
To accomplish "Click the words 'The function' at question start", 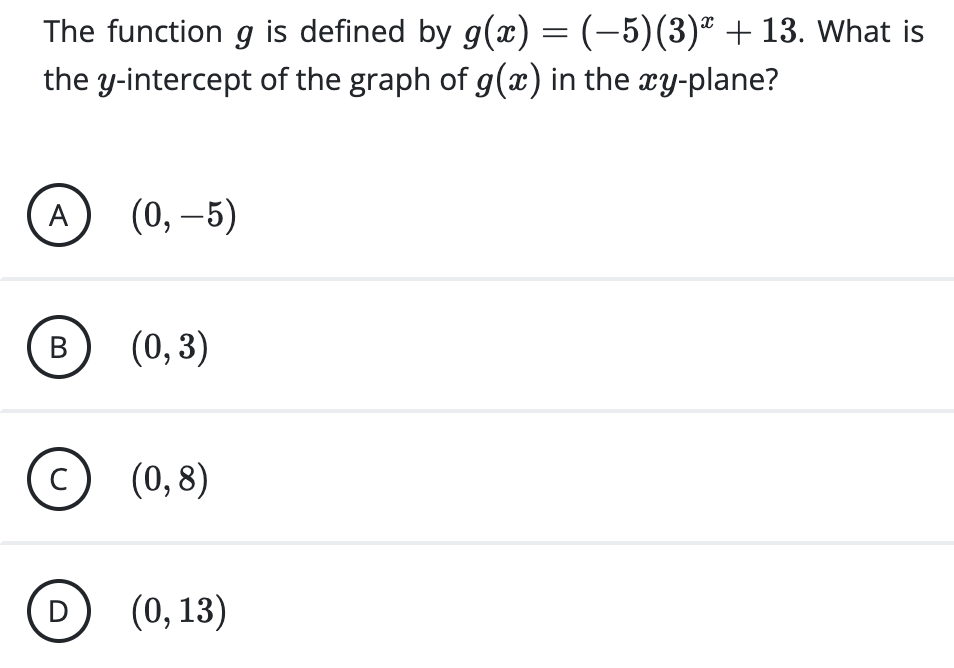I will [x=133, y=32].
